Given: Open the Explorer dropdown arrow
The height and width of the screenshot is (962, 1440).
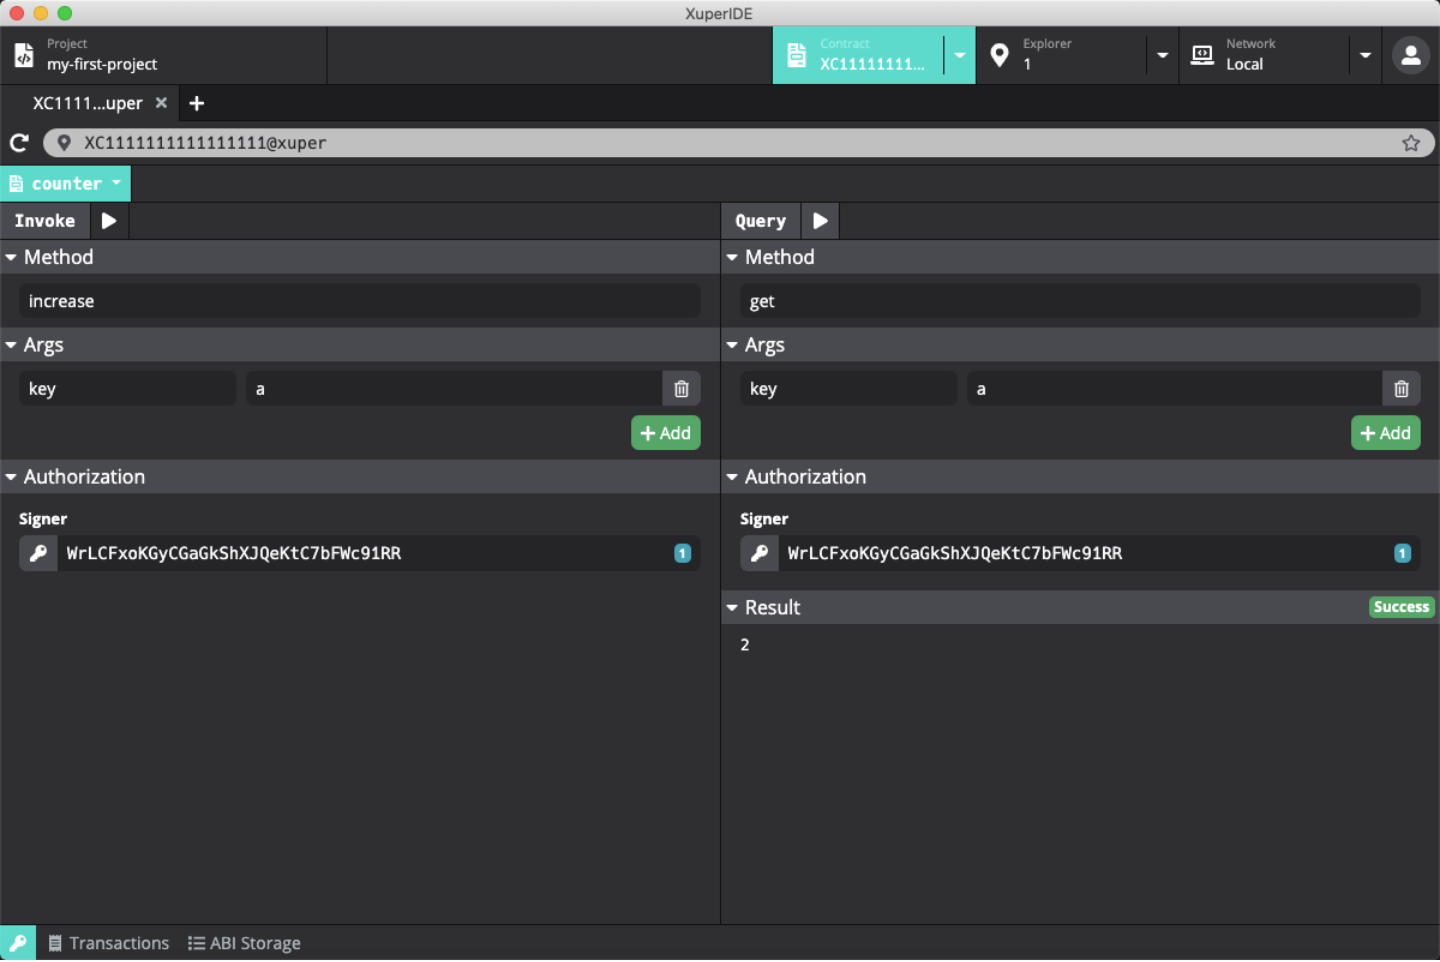Looking at the screenshot, I should 1162,56.
